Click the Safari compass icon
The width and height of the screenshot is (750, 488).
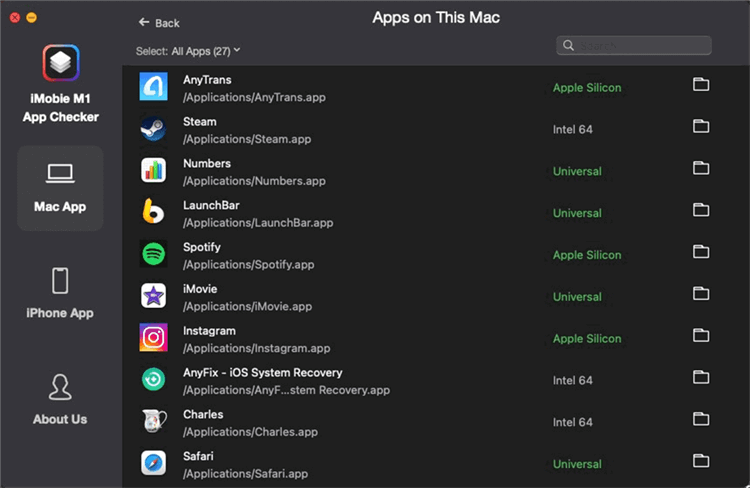154,463
